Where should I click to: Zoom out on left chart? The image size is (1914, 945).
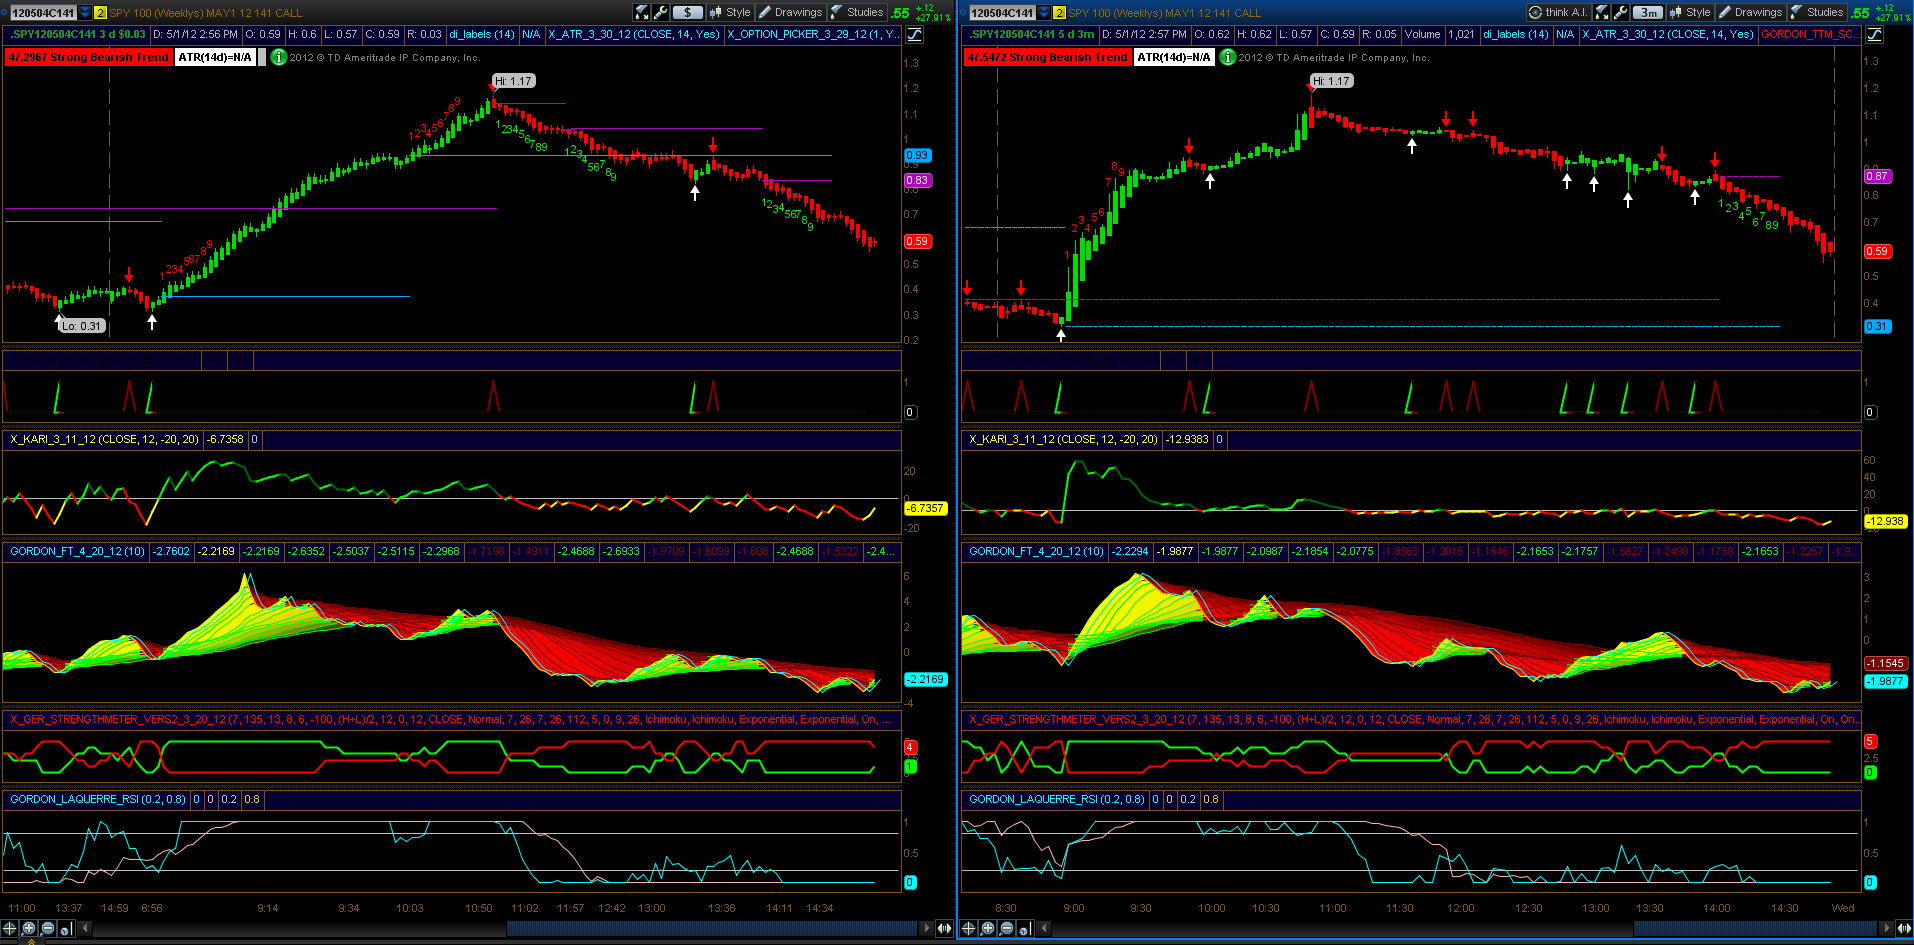coord(48,928)
